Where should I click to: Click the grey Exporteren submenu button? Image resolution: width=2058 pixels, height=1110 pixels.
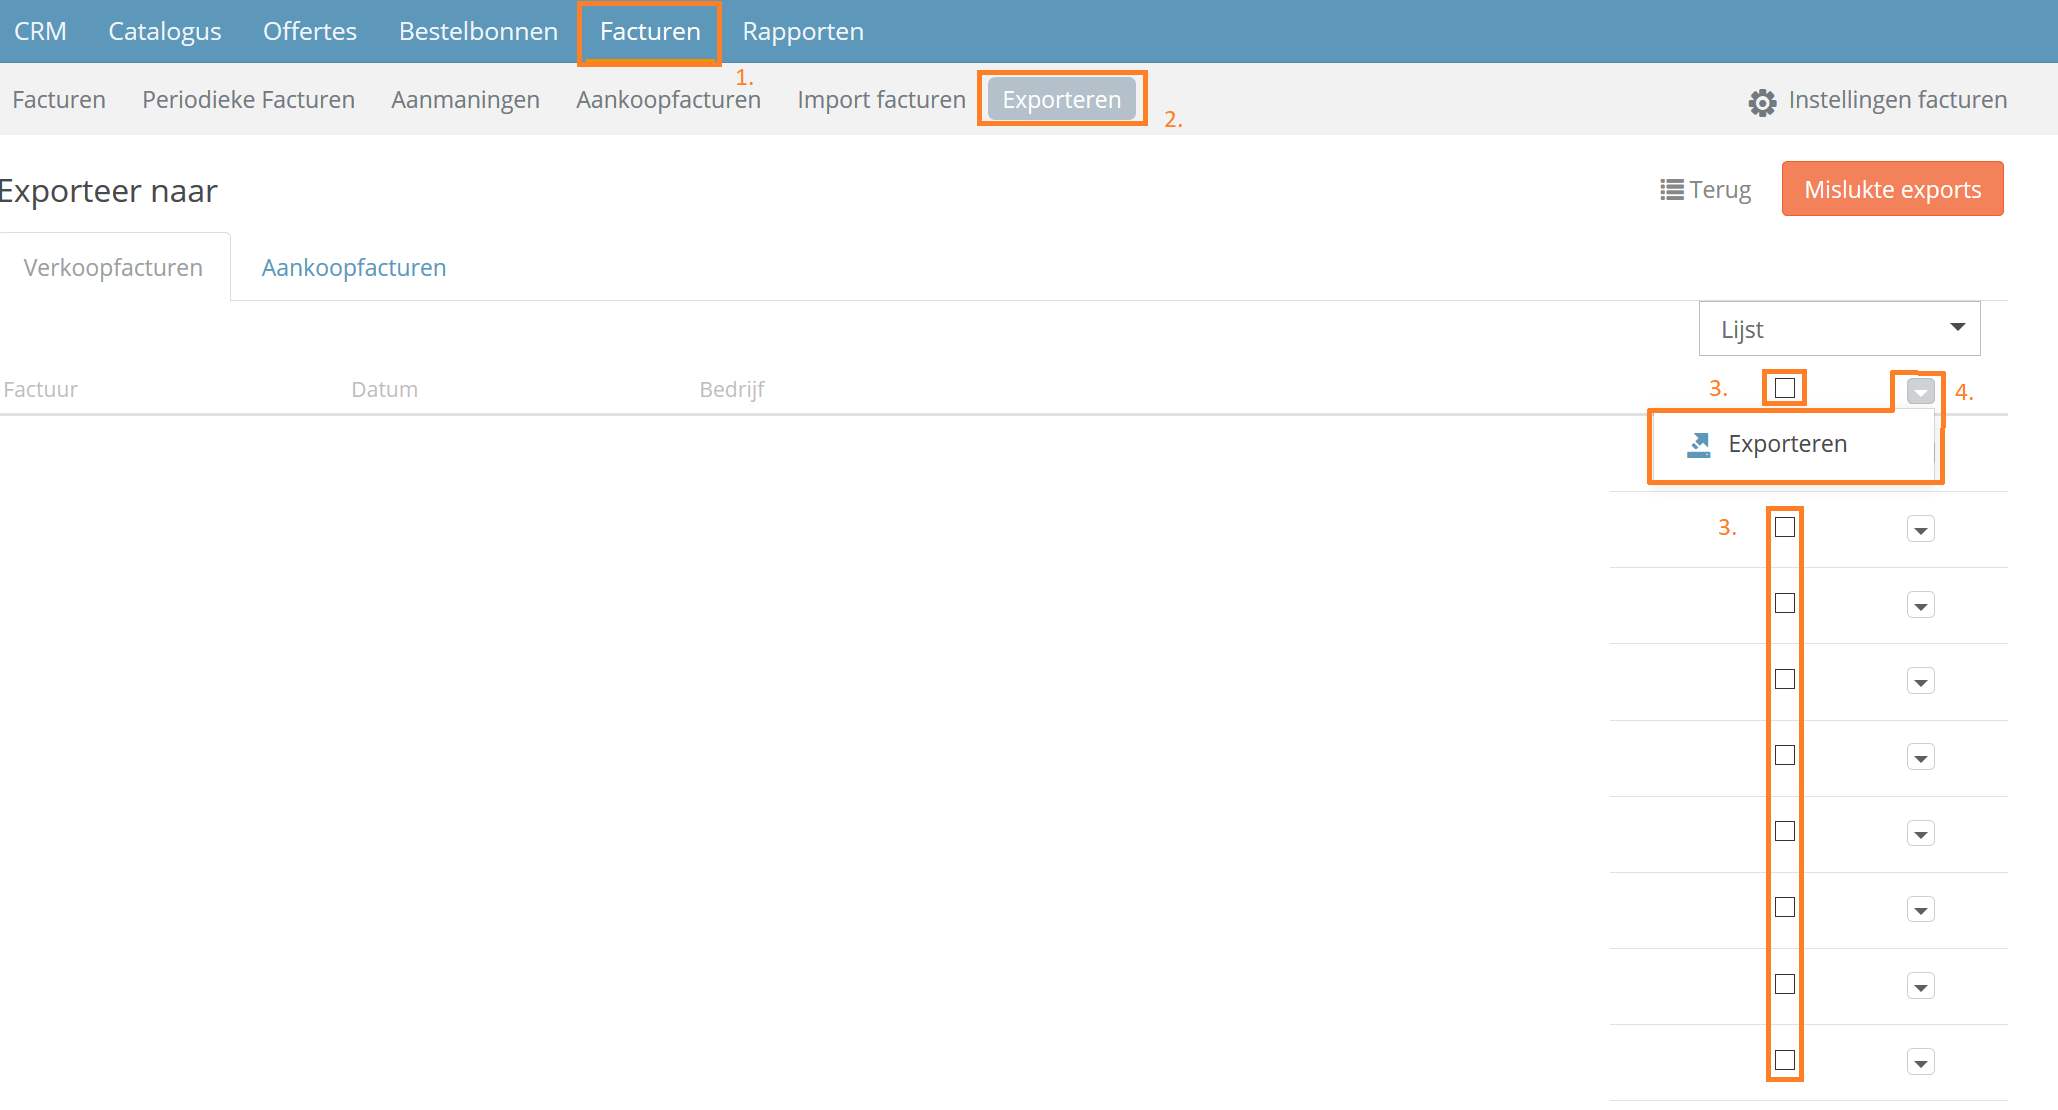(1062, 99)
